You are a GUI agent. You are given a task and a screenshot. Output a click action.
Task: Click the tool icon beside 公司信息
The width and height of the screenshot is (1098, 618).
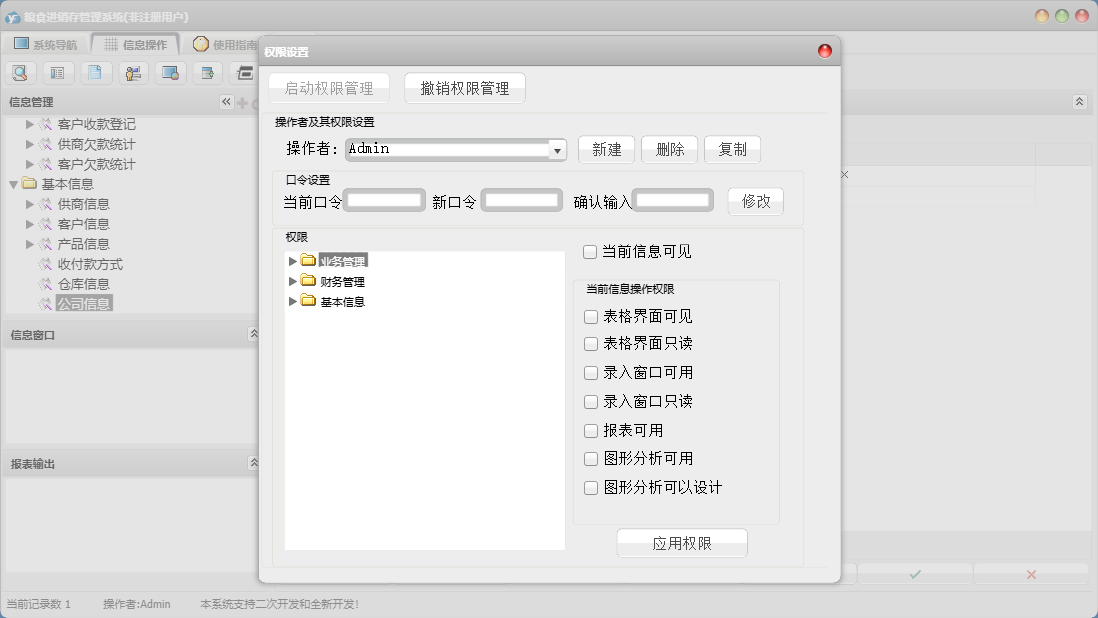[x=46, y=304]
